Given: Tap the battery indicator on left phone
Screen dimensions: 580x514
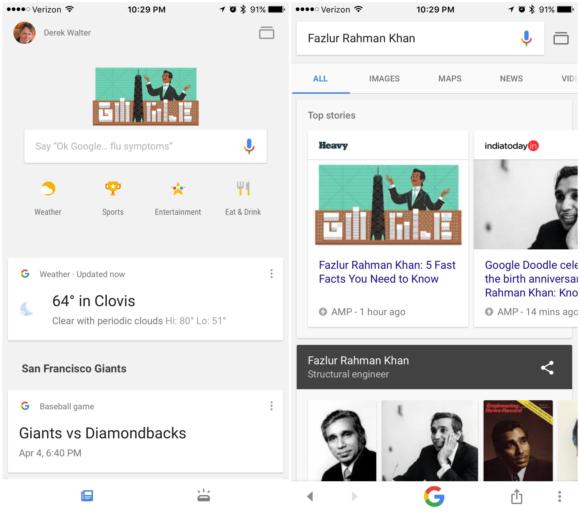Looking at the screenshot, I should tap(277, 9).
